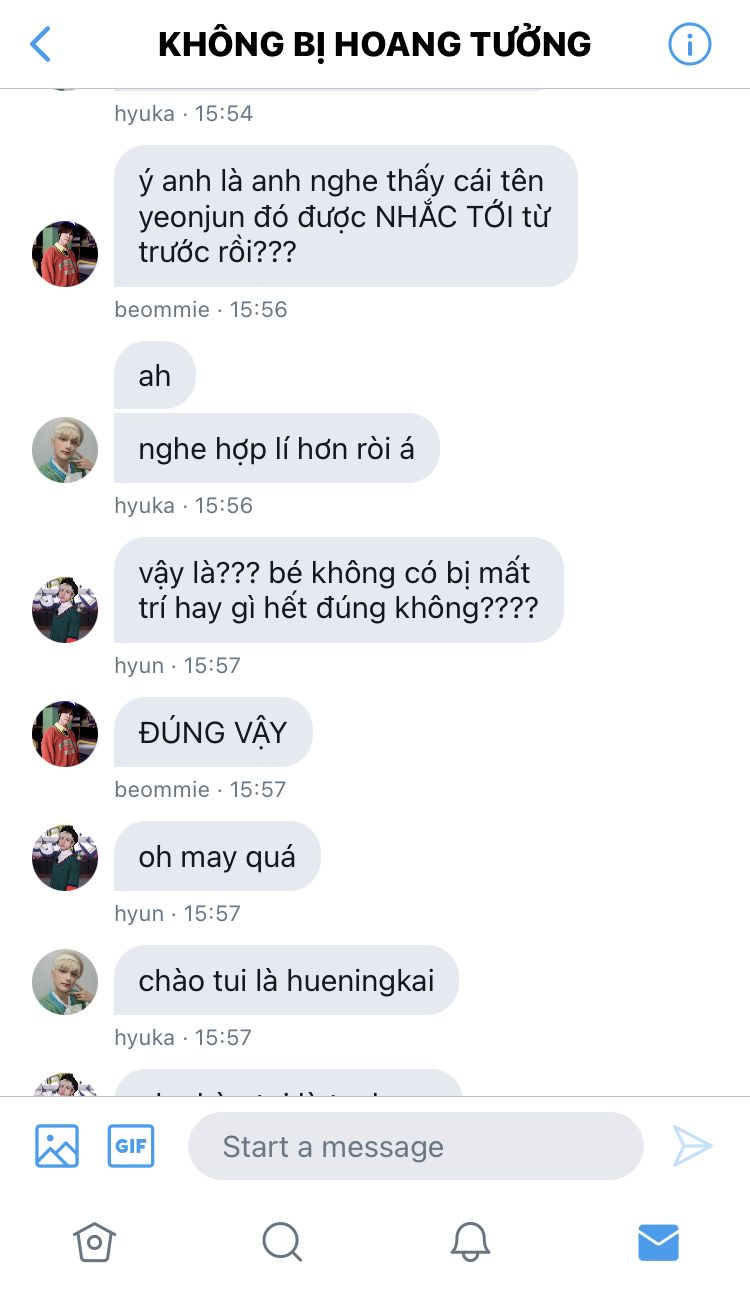This screenshot has width=750, height=1294.
Task: Tap hyuka's avatar beside 'nghe hợp lí' message
Action: click(65, 450)
